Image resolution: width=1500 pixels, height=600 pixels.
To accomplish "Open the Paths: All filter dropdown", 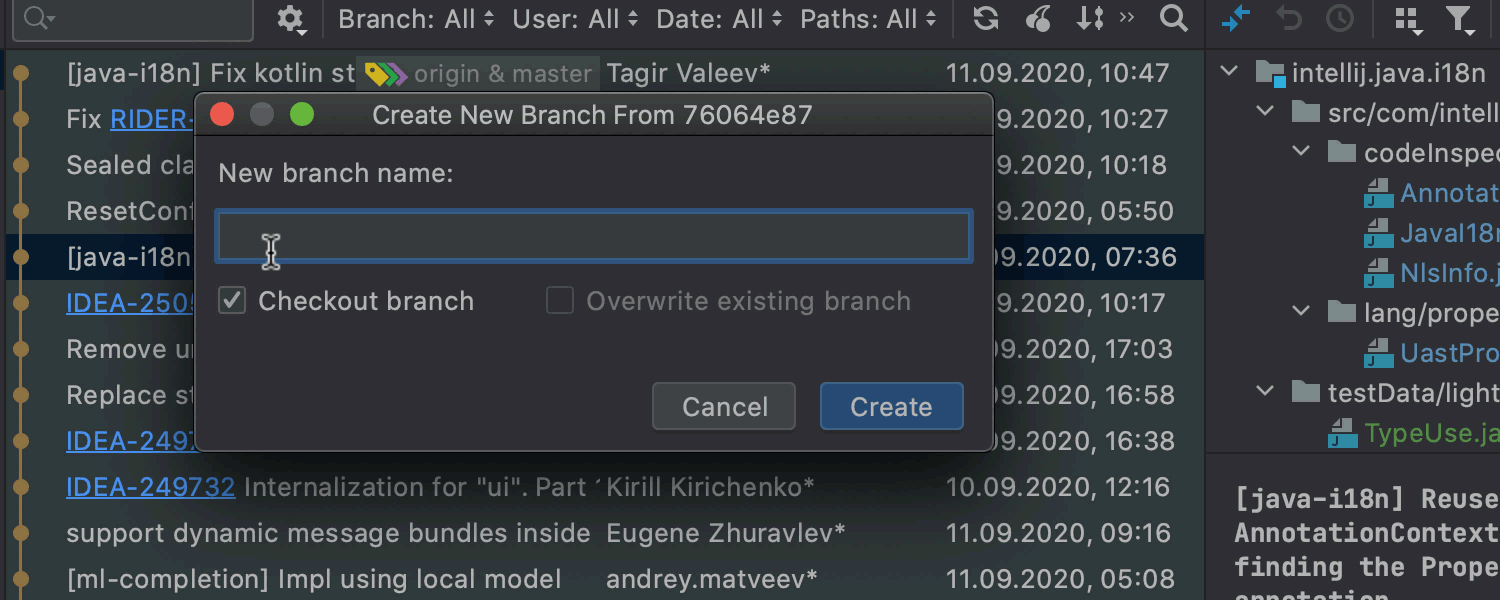I will click(868, 18).
